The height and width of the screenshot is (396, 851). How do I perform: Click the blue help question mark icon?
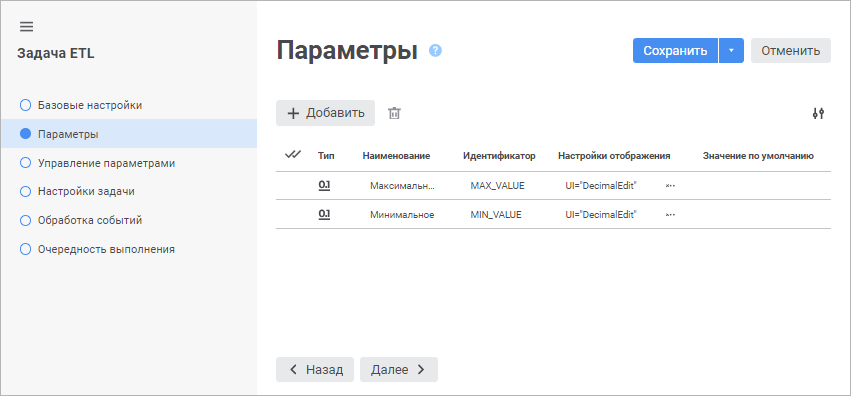pos(435,50)
